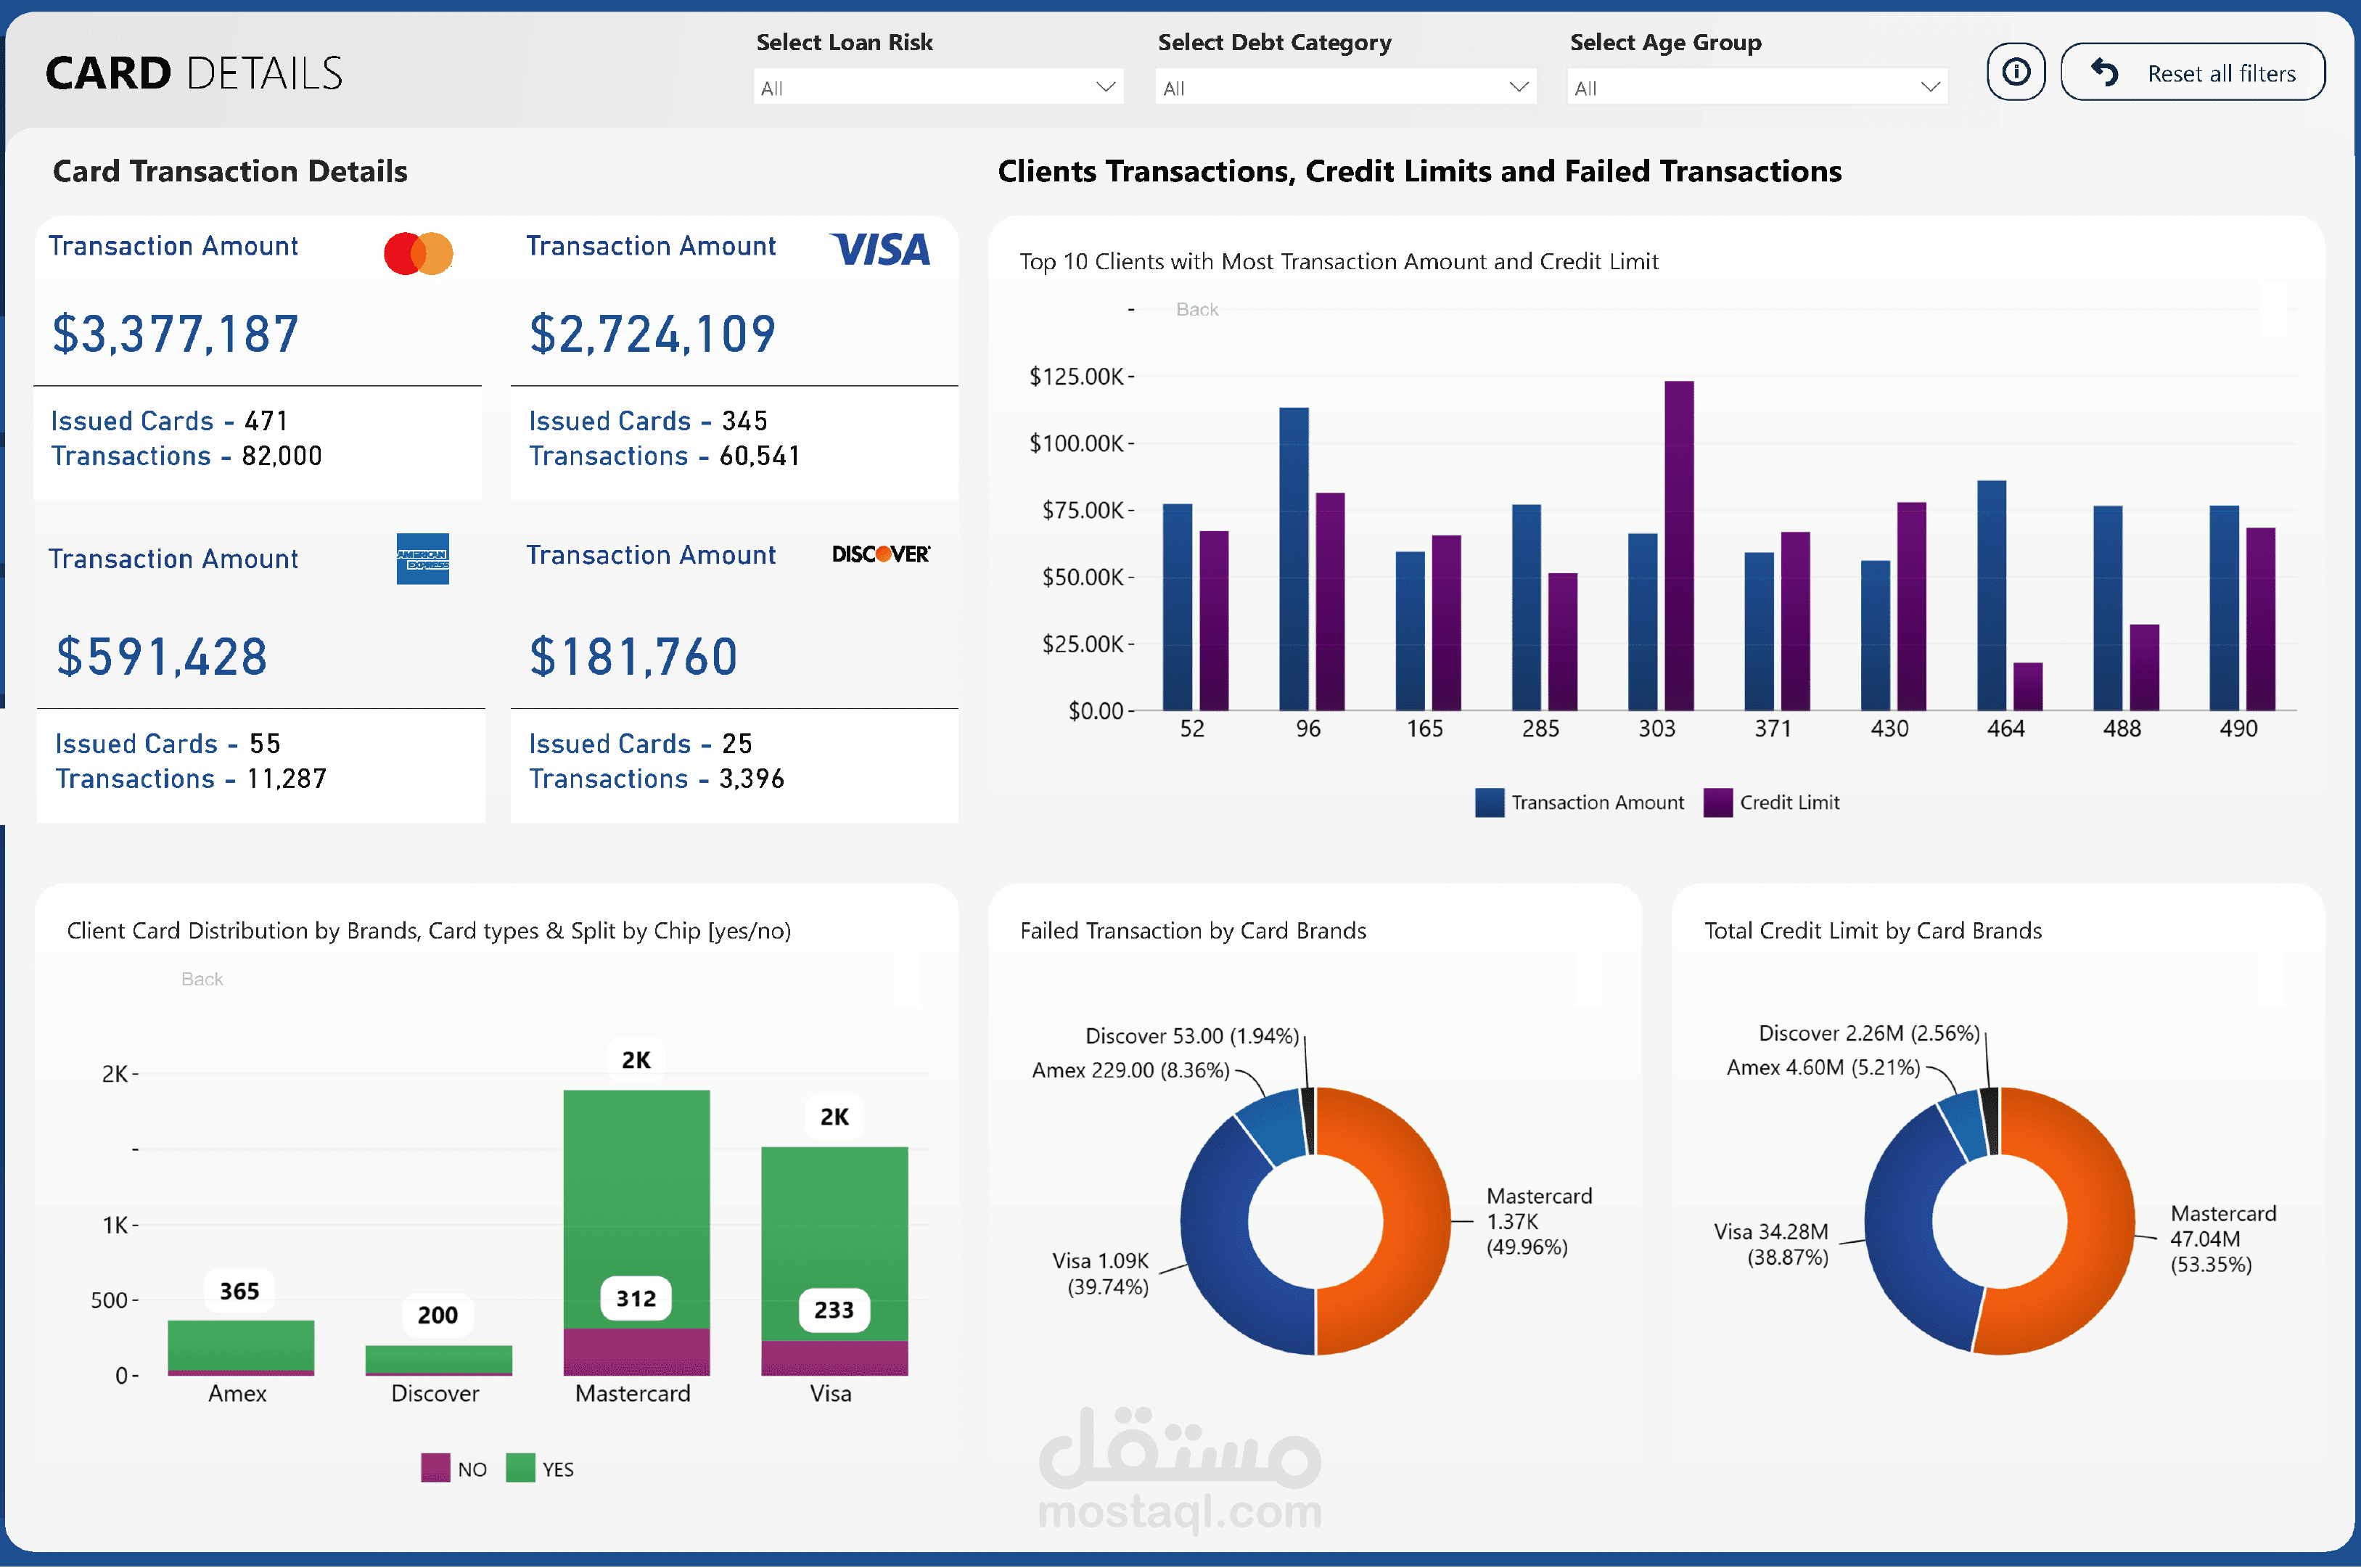Open the Select Debt Category dropdown
2361x1568 pixels.
1345,87
